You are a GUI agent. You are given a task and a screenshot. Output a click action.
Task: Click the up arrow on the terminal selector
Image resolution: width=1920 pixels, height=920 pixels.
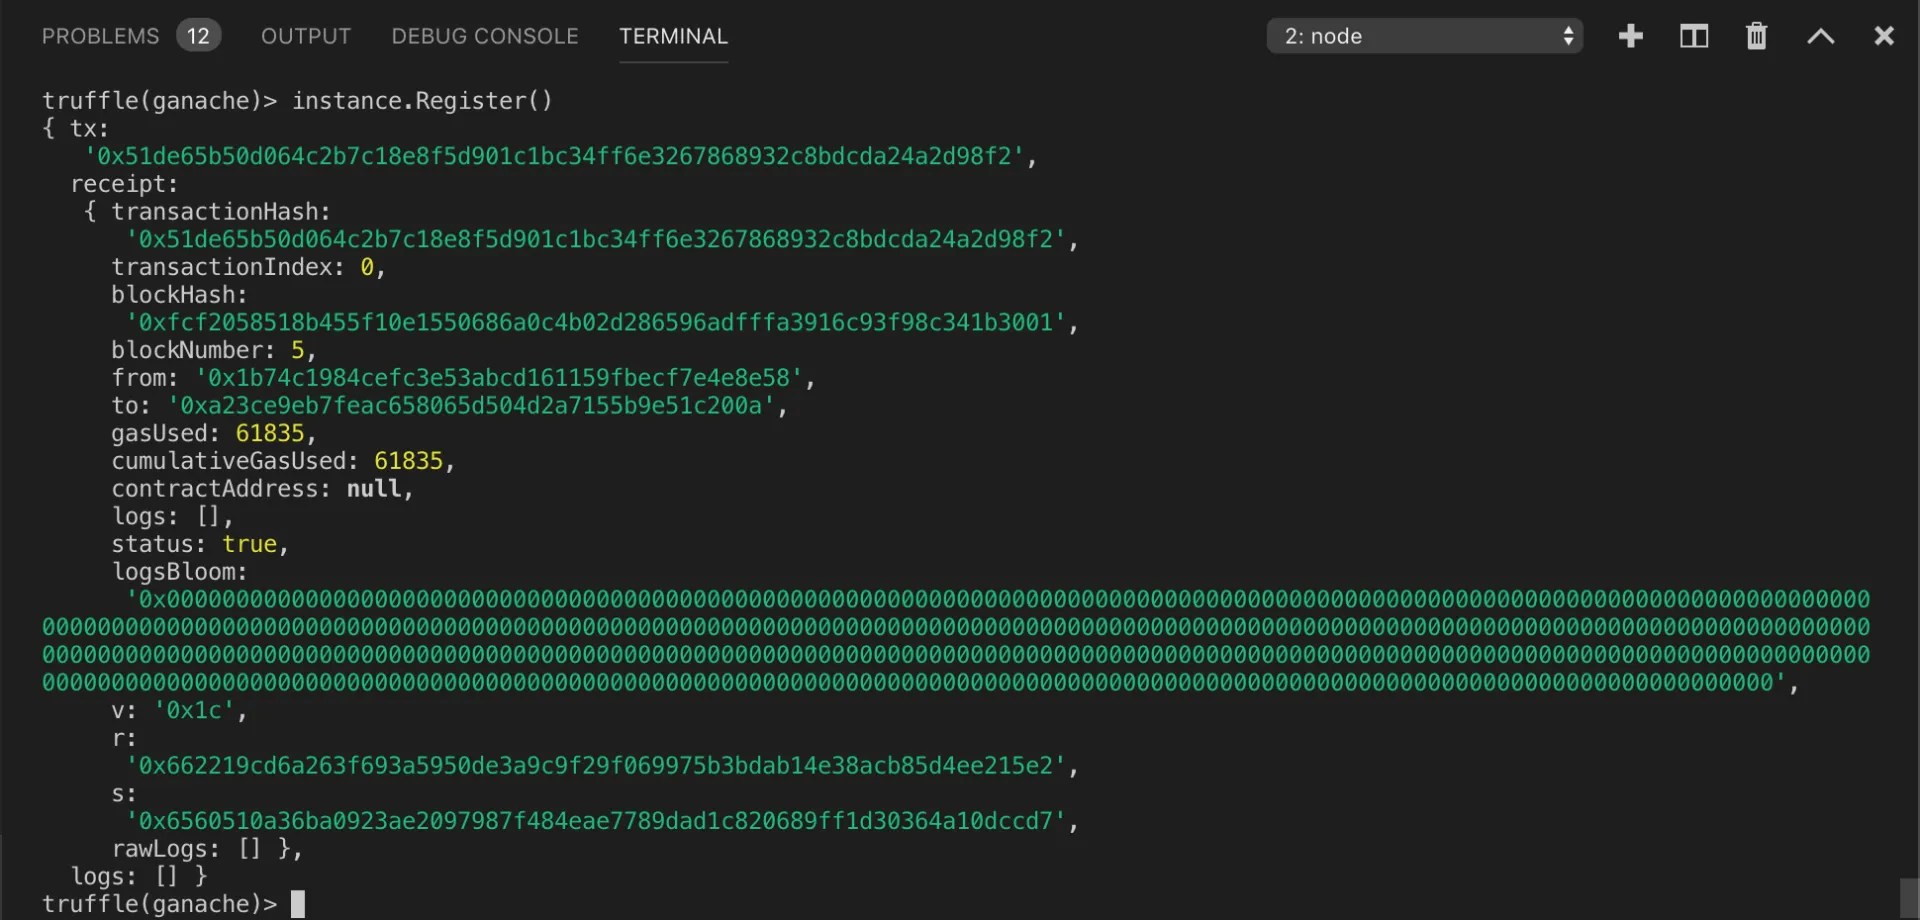(1568, 29)
